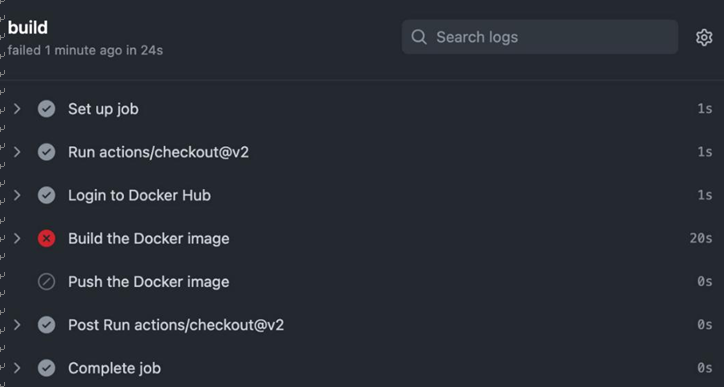
Task: Open the log settings gear icon
Action: coord(704,37)
